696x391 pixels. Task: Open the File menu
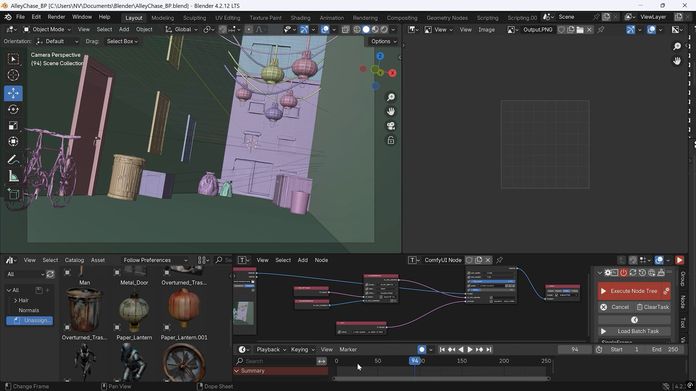point(20,17)
